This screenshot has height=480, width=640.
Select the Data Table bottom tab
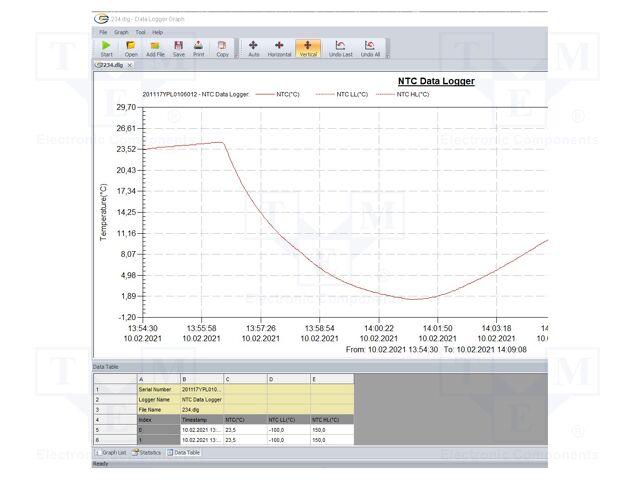click(185, 452)
